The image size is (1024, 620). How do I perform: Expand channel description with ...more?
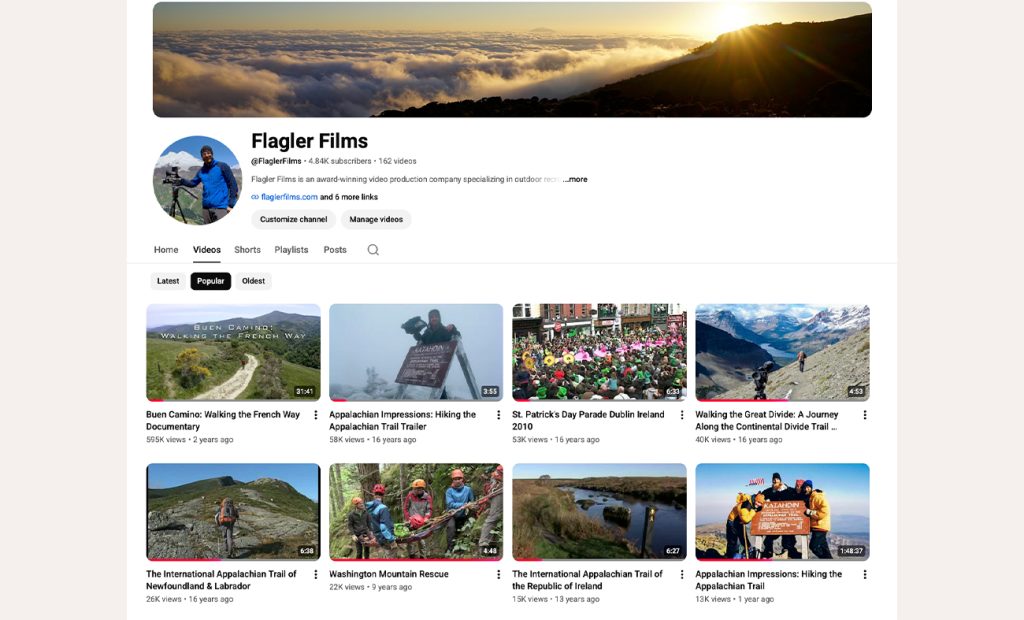pos(575,179)
